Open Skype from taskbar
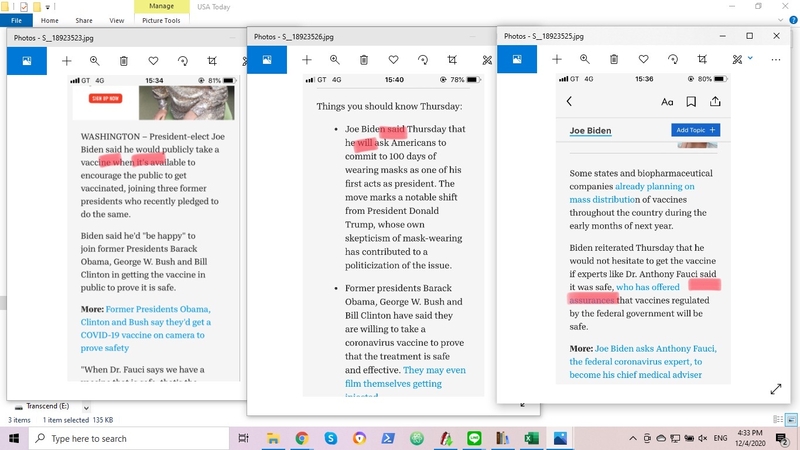This screenshot has width=800, height=450. pos(331,438)
